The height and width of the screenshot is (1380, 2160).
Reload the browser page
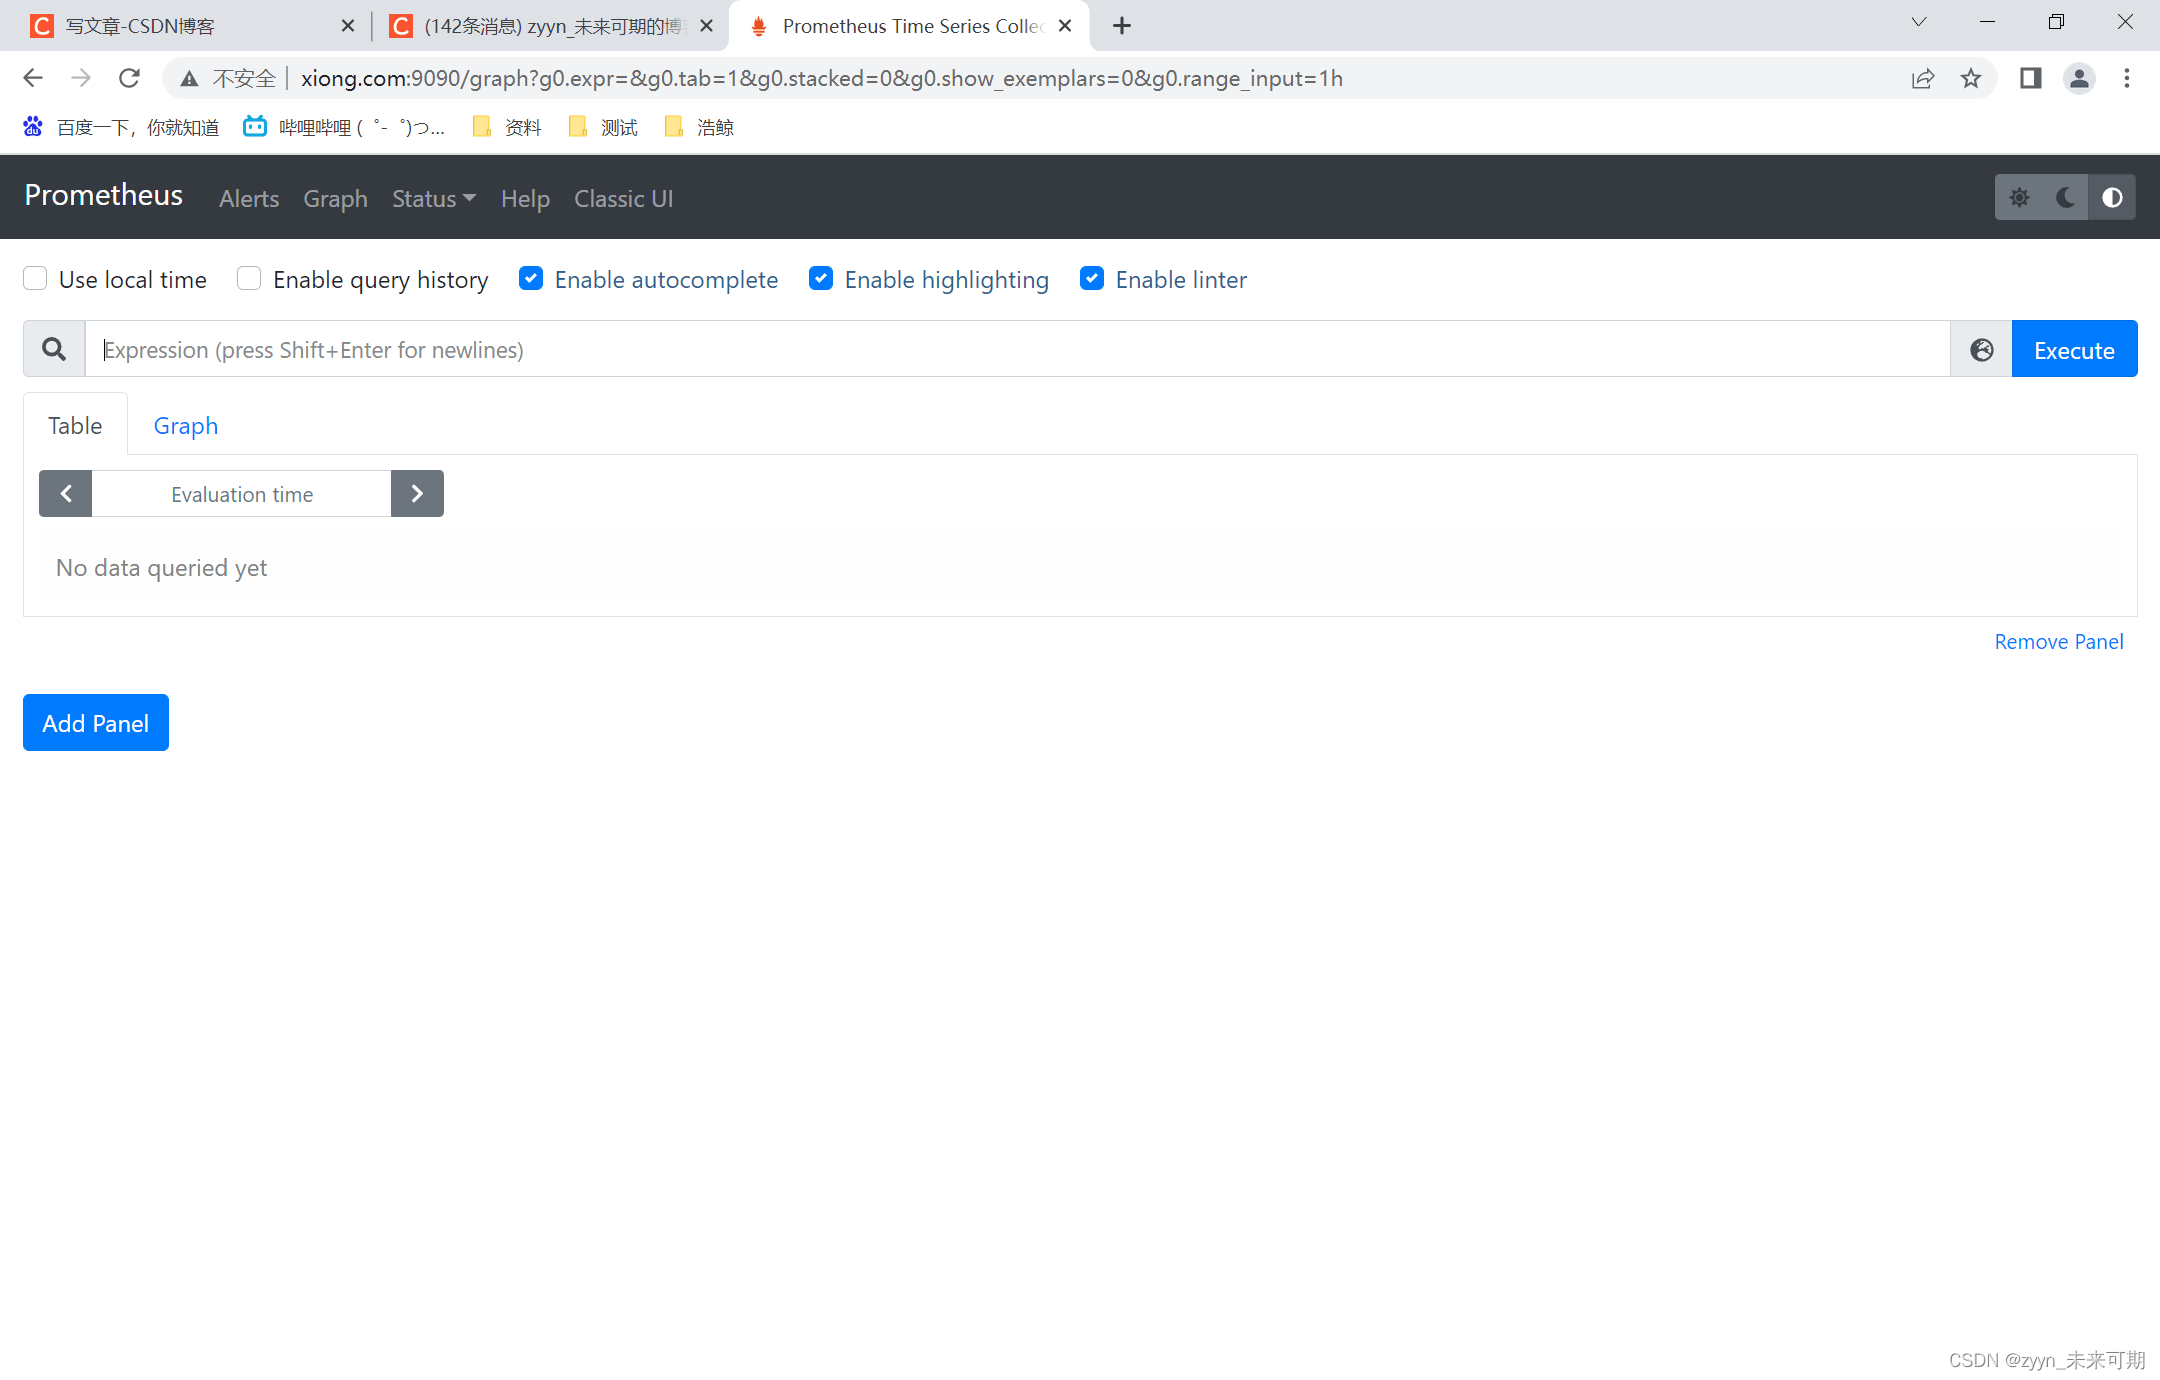tap(129, 78)
